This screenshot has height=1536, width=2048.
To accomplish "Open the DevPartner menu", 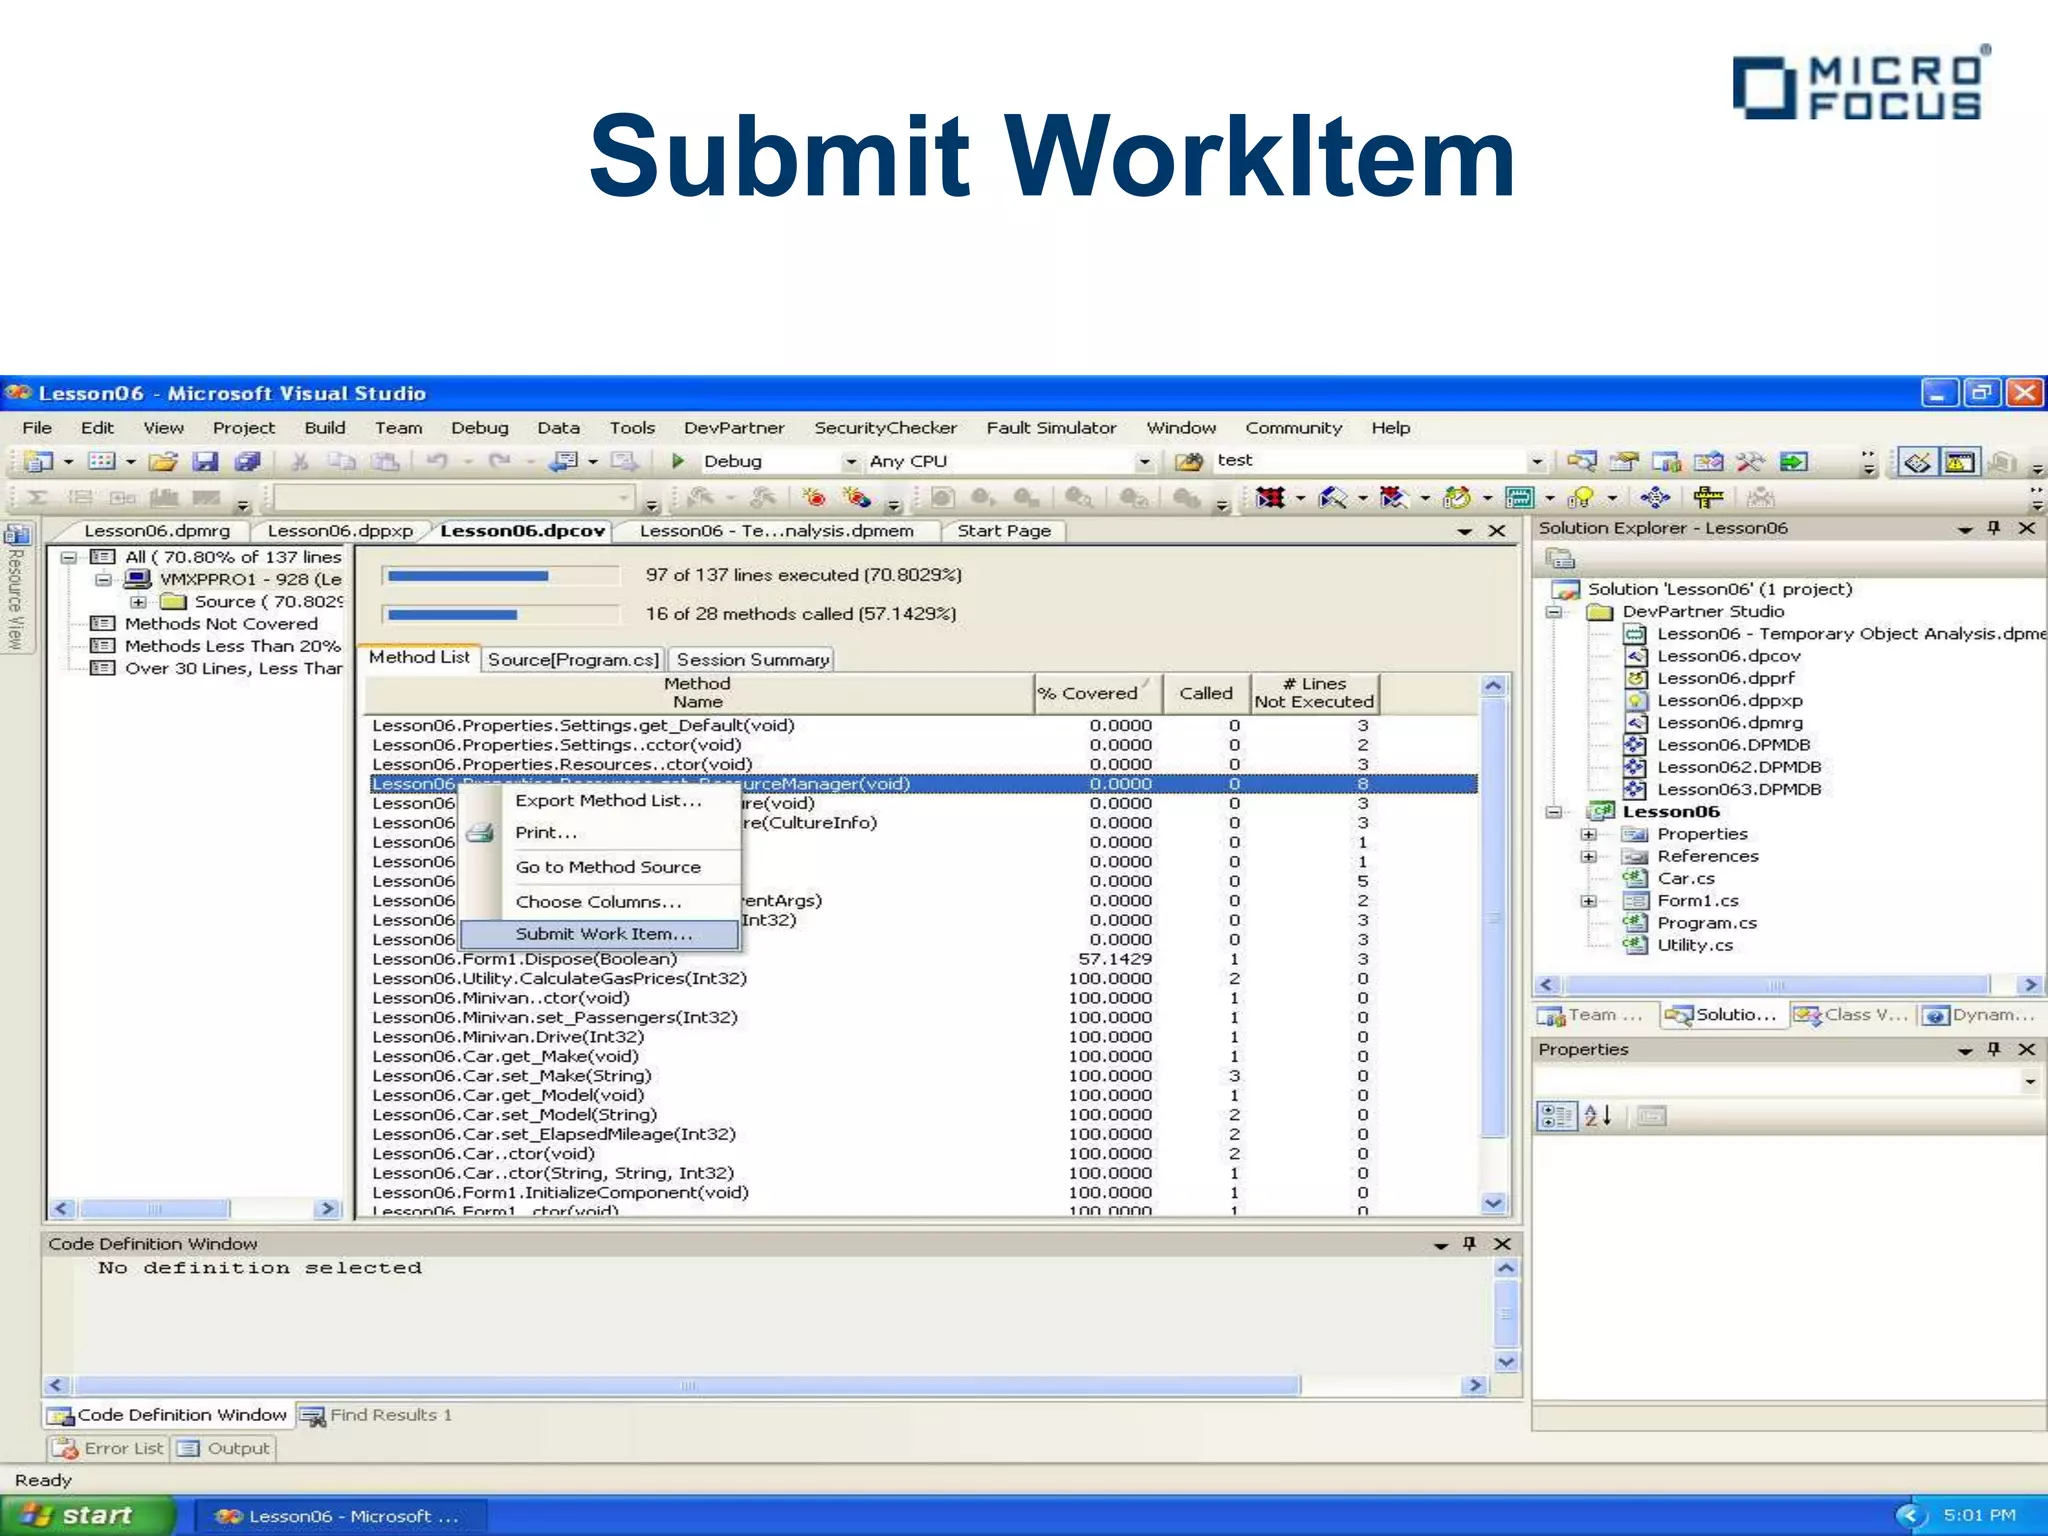I will point(734,428).
